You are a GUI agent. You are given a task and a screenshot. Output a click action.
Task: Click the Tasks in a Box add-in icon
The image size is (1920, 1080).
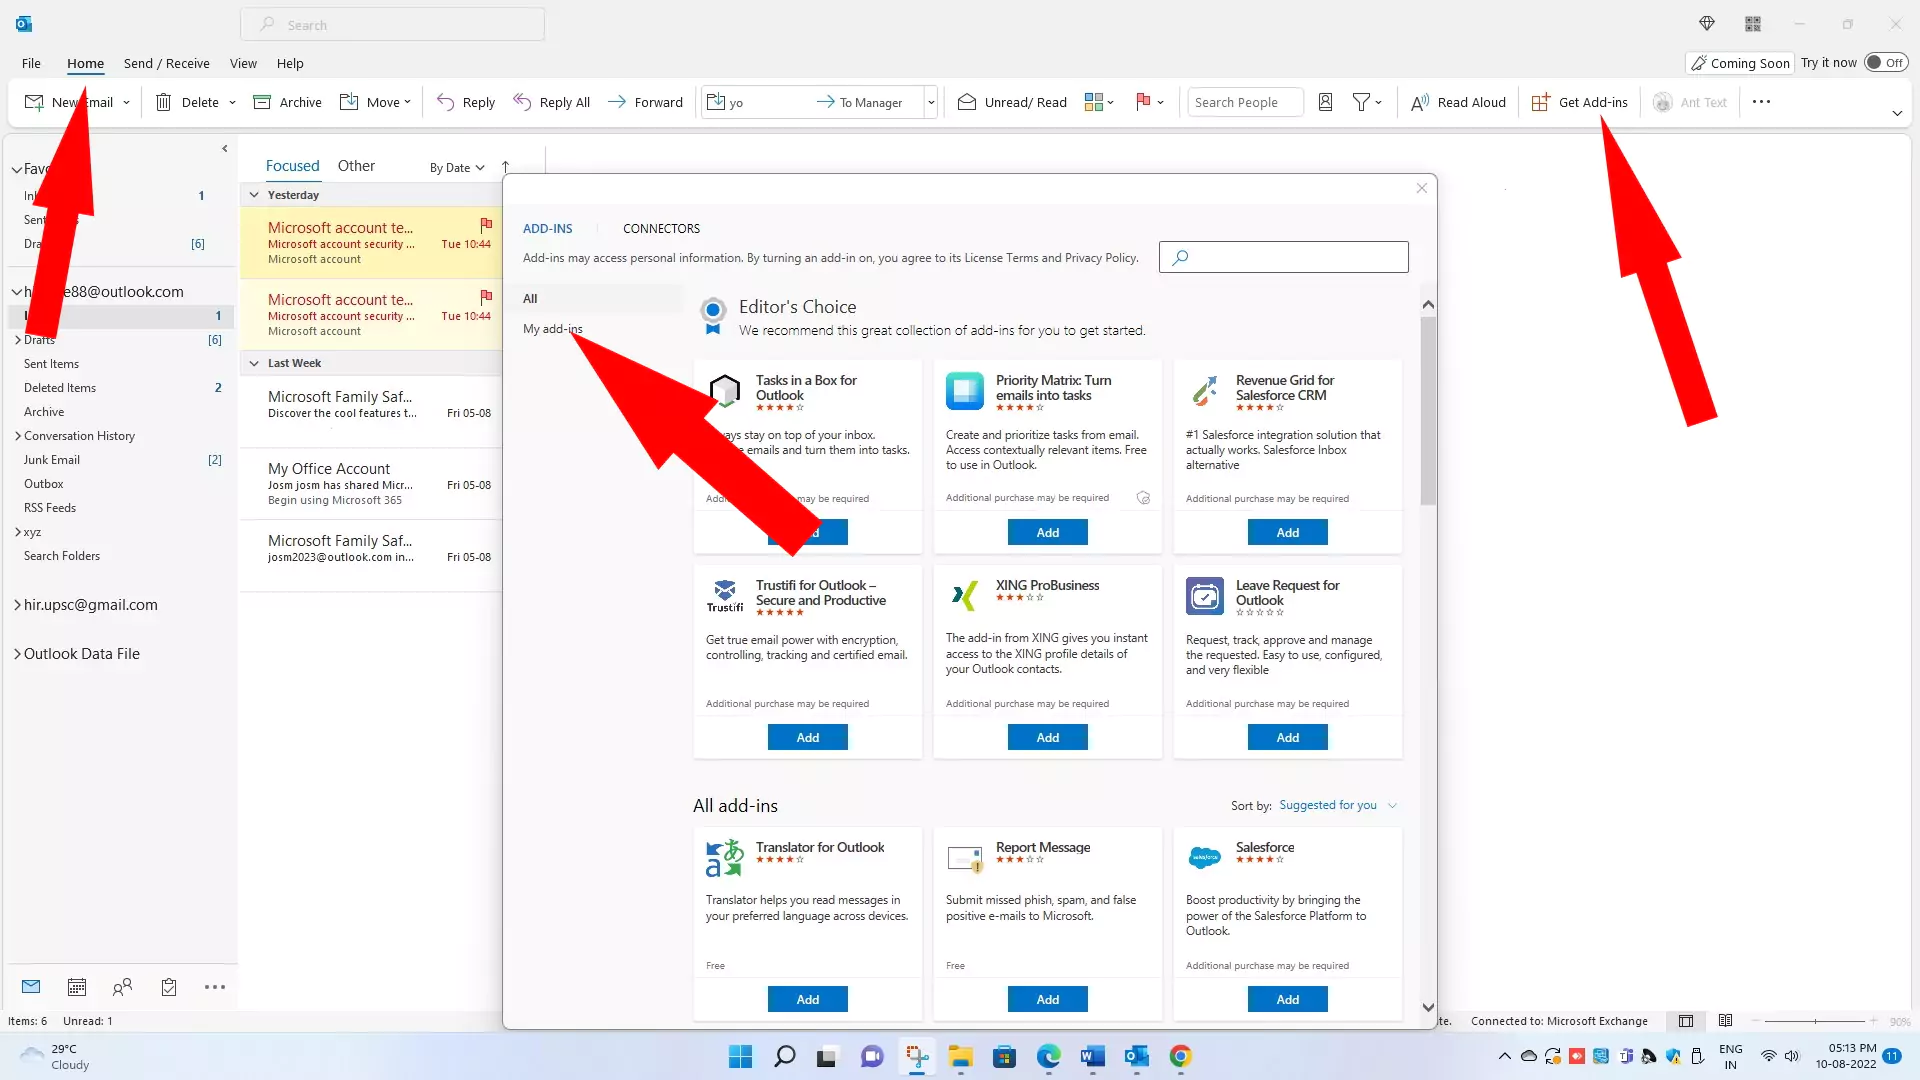coord(724,391)
